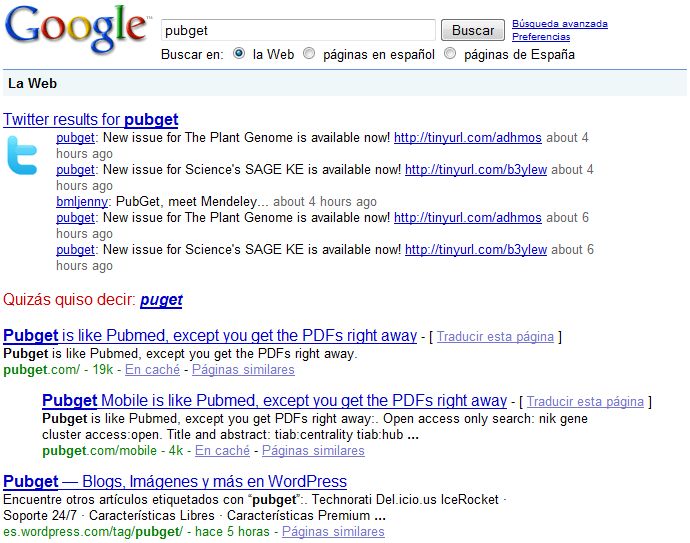The height and width of the screenshot is (543, 690).
Task: Click the suggested spelling "puget"
Action: point(161,299)
